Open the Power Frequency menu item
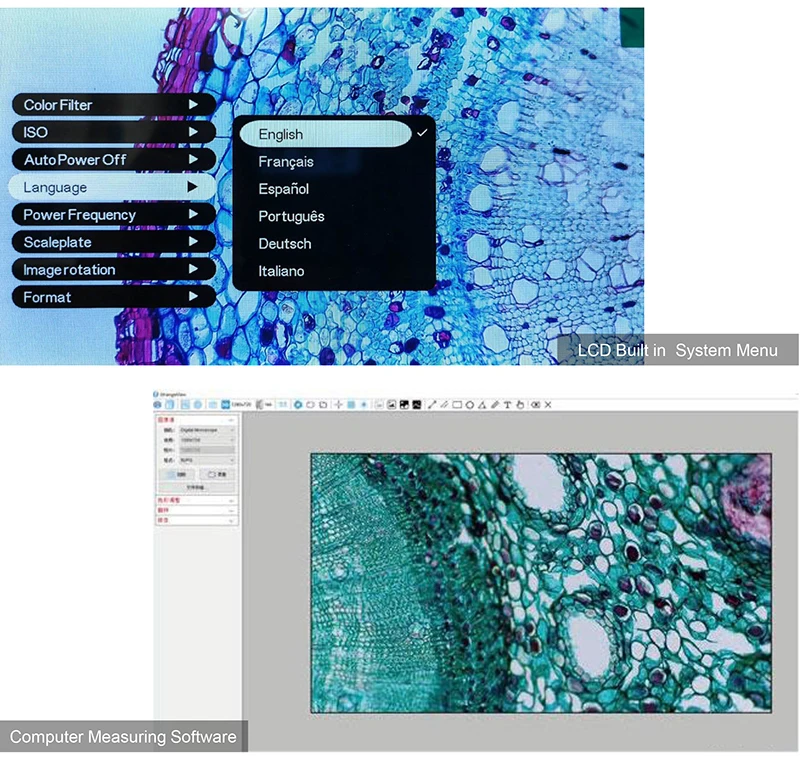Screen dimensions: 800x761 [x=112, y=215]
